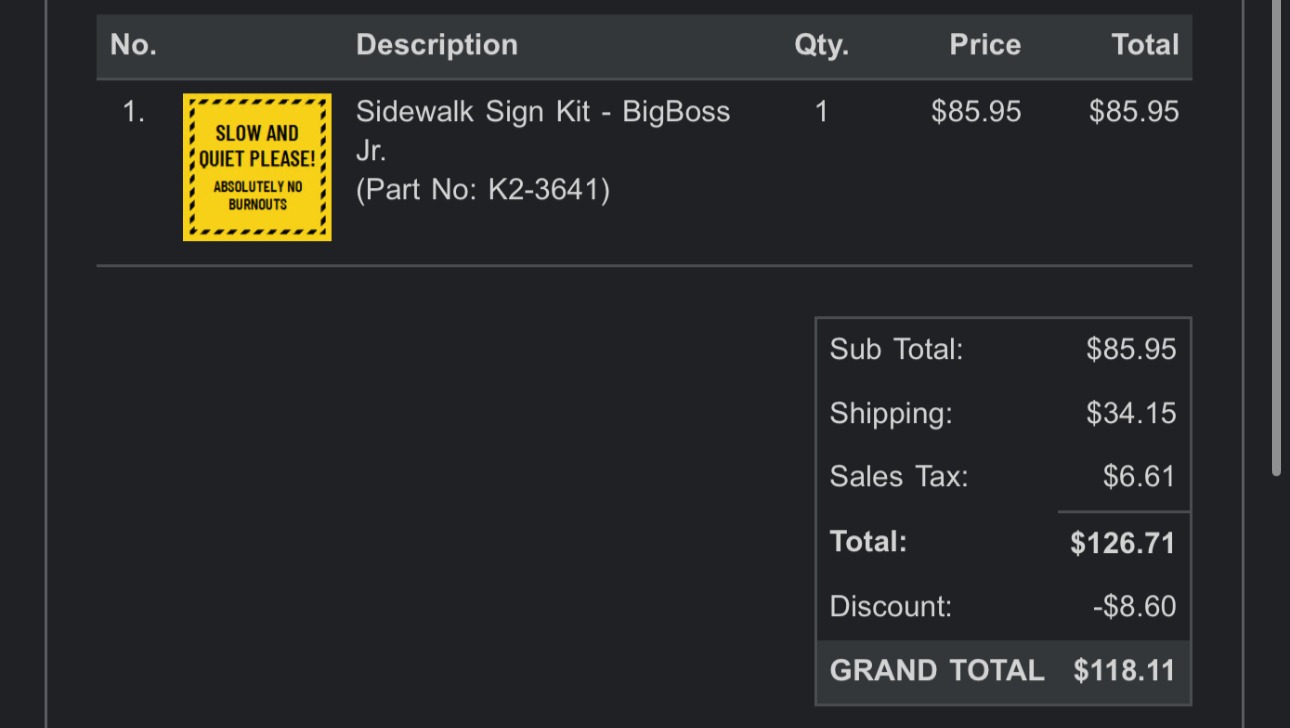Click the vertical scrollbar thumb
1290x728 pixels.
point(1276,238)
